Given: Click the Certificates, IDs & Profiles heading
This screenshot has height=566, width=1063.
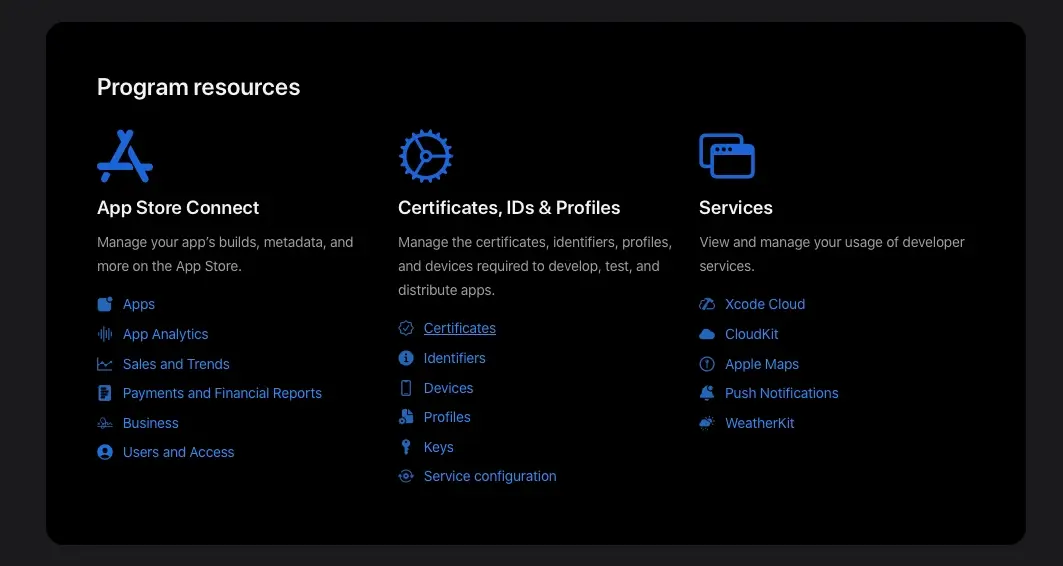Looking at the screenshot, I should click(x=509, y=207).
